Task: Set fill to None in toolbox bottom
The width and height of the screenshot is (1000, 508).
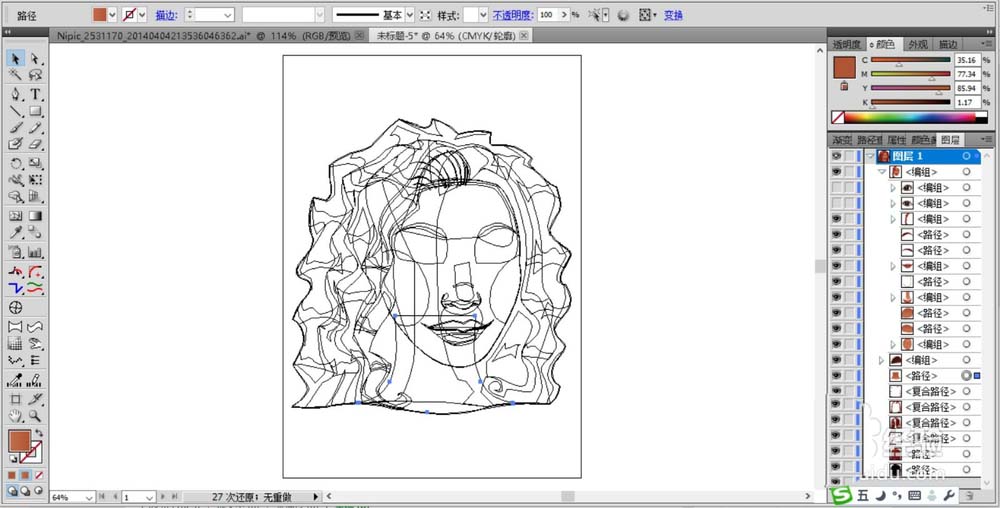Action: 39,475
